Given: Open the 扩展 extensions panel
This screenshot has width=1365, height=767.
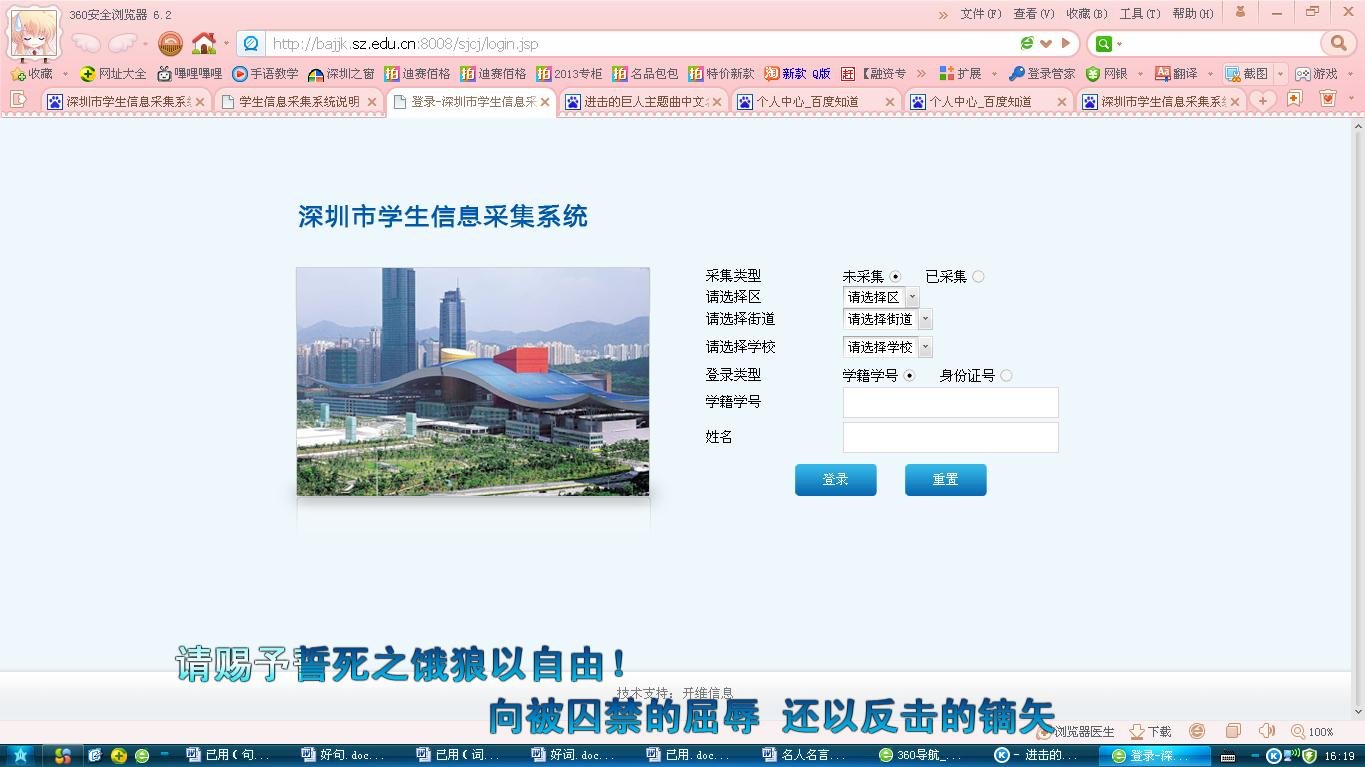Looking at the screenshot, I should 967,73.
